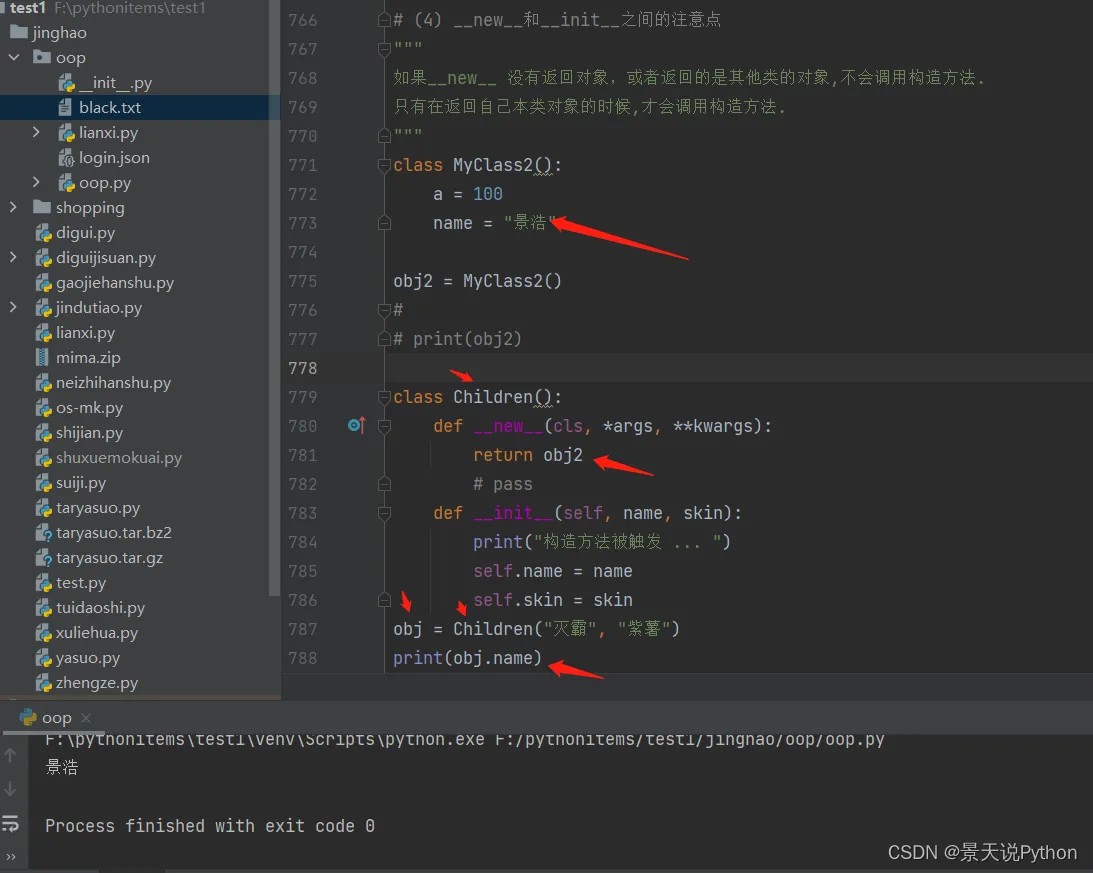This screenshot has height=873, width=1093.
Task: Expand the lianxi.py node under oop
Action: pyautogui.click(x=37, y=133)
